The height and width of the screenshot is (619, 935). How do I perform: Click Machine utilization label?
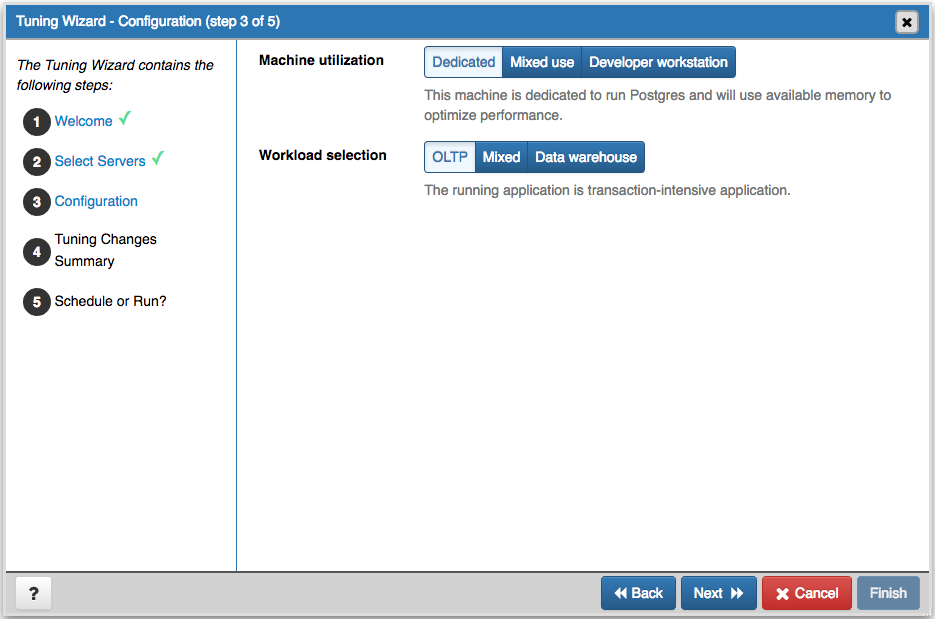pyautogui.click(x=321, y=60)
